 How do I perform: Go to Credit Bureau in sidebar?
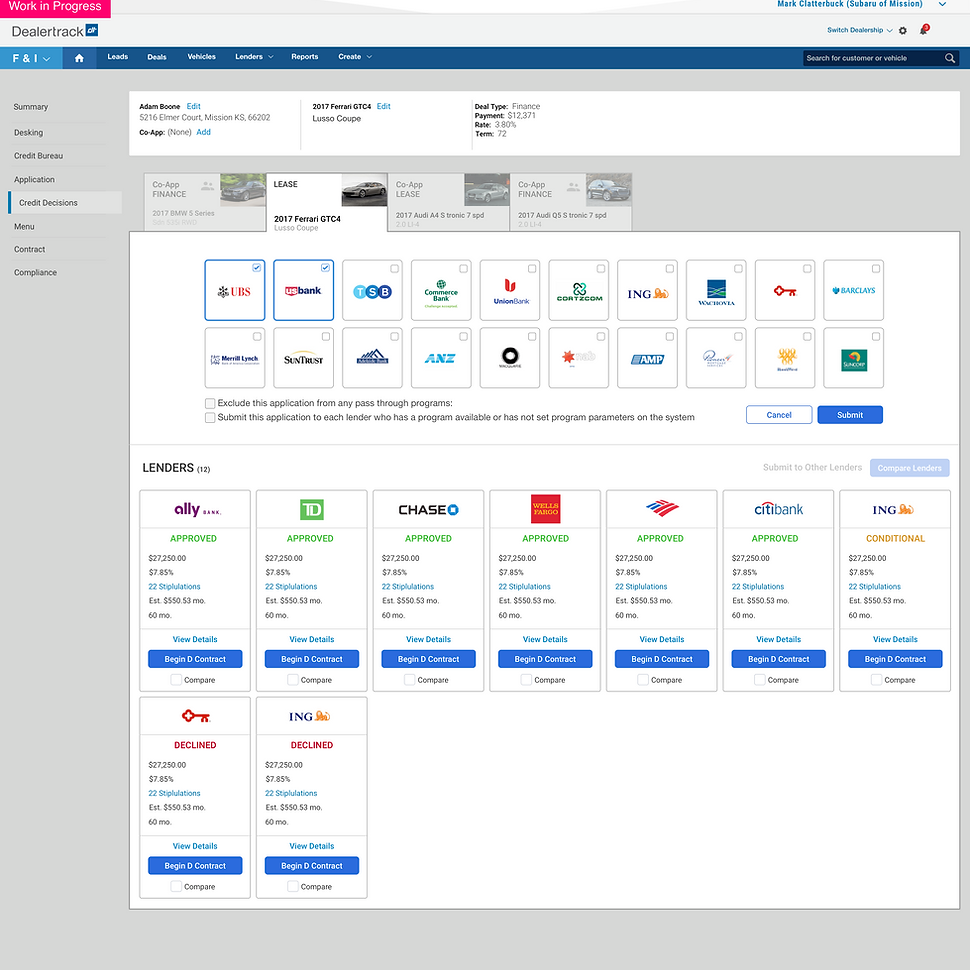(38, 156)
